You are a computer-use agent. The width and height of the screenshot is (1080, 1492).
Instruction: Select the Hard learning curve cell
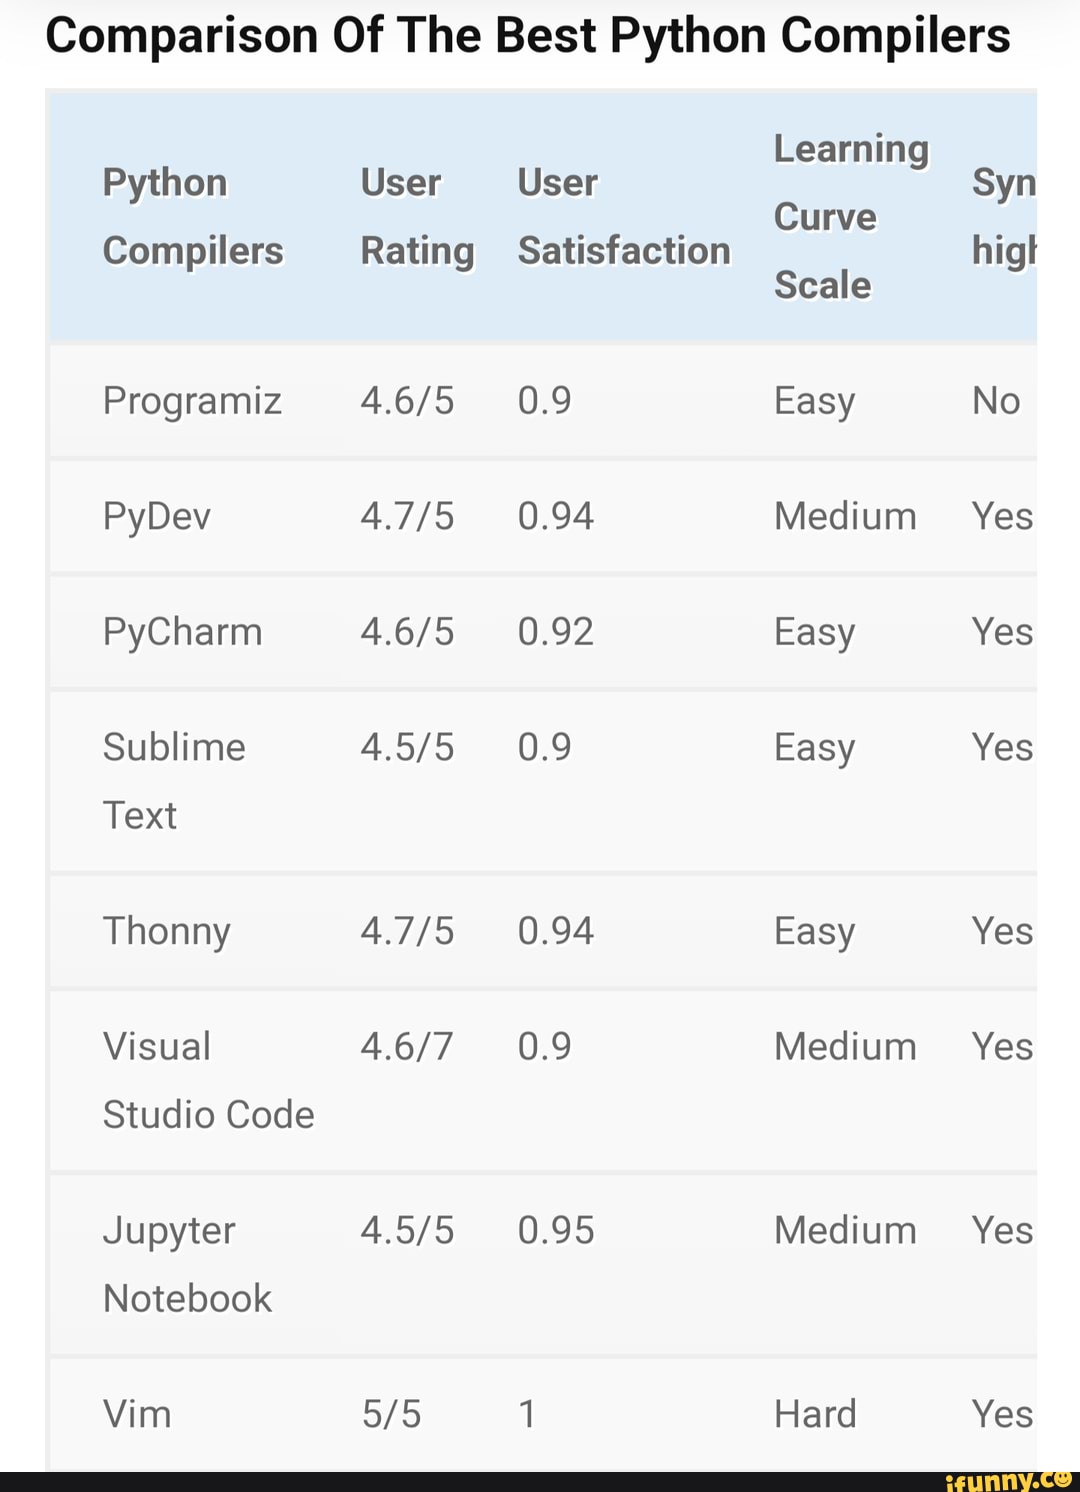[x=815, y=1414]
